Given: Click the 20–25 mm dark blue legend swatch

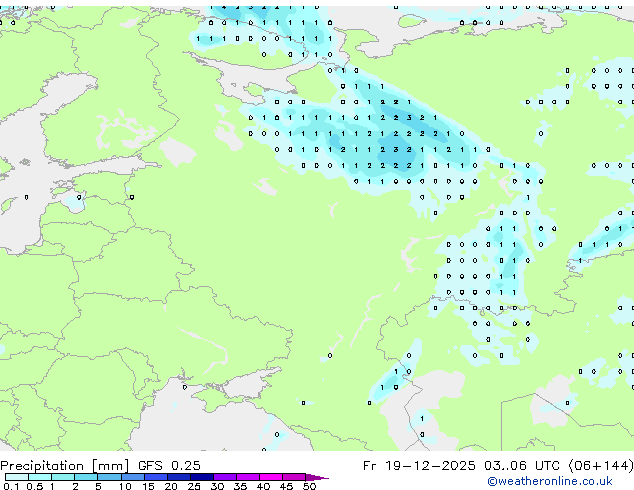Looking at the screenshot, I should click(x=178, y=477).
